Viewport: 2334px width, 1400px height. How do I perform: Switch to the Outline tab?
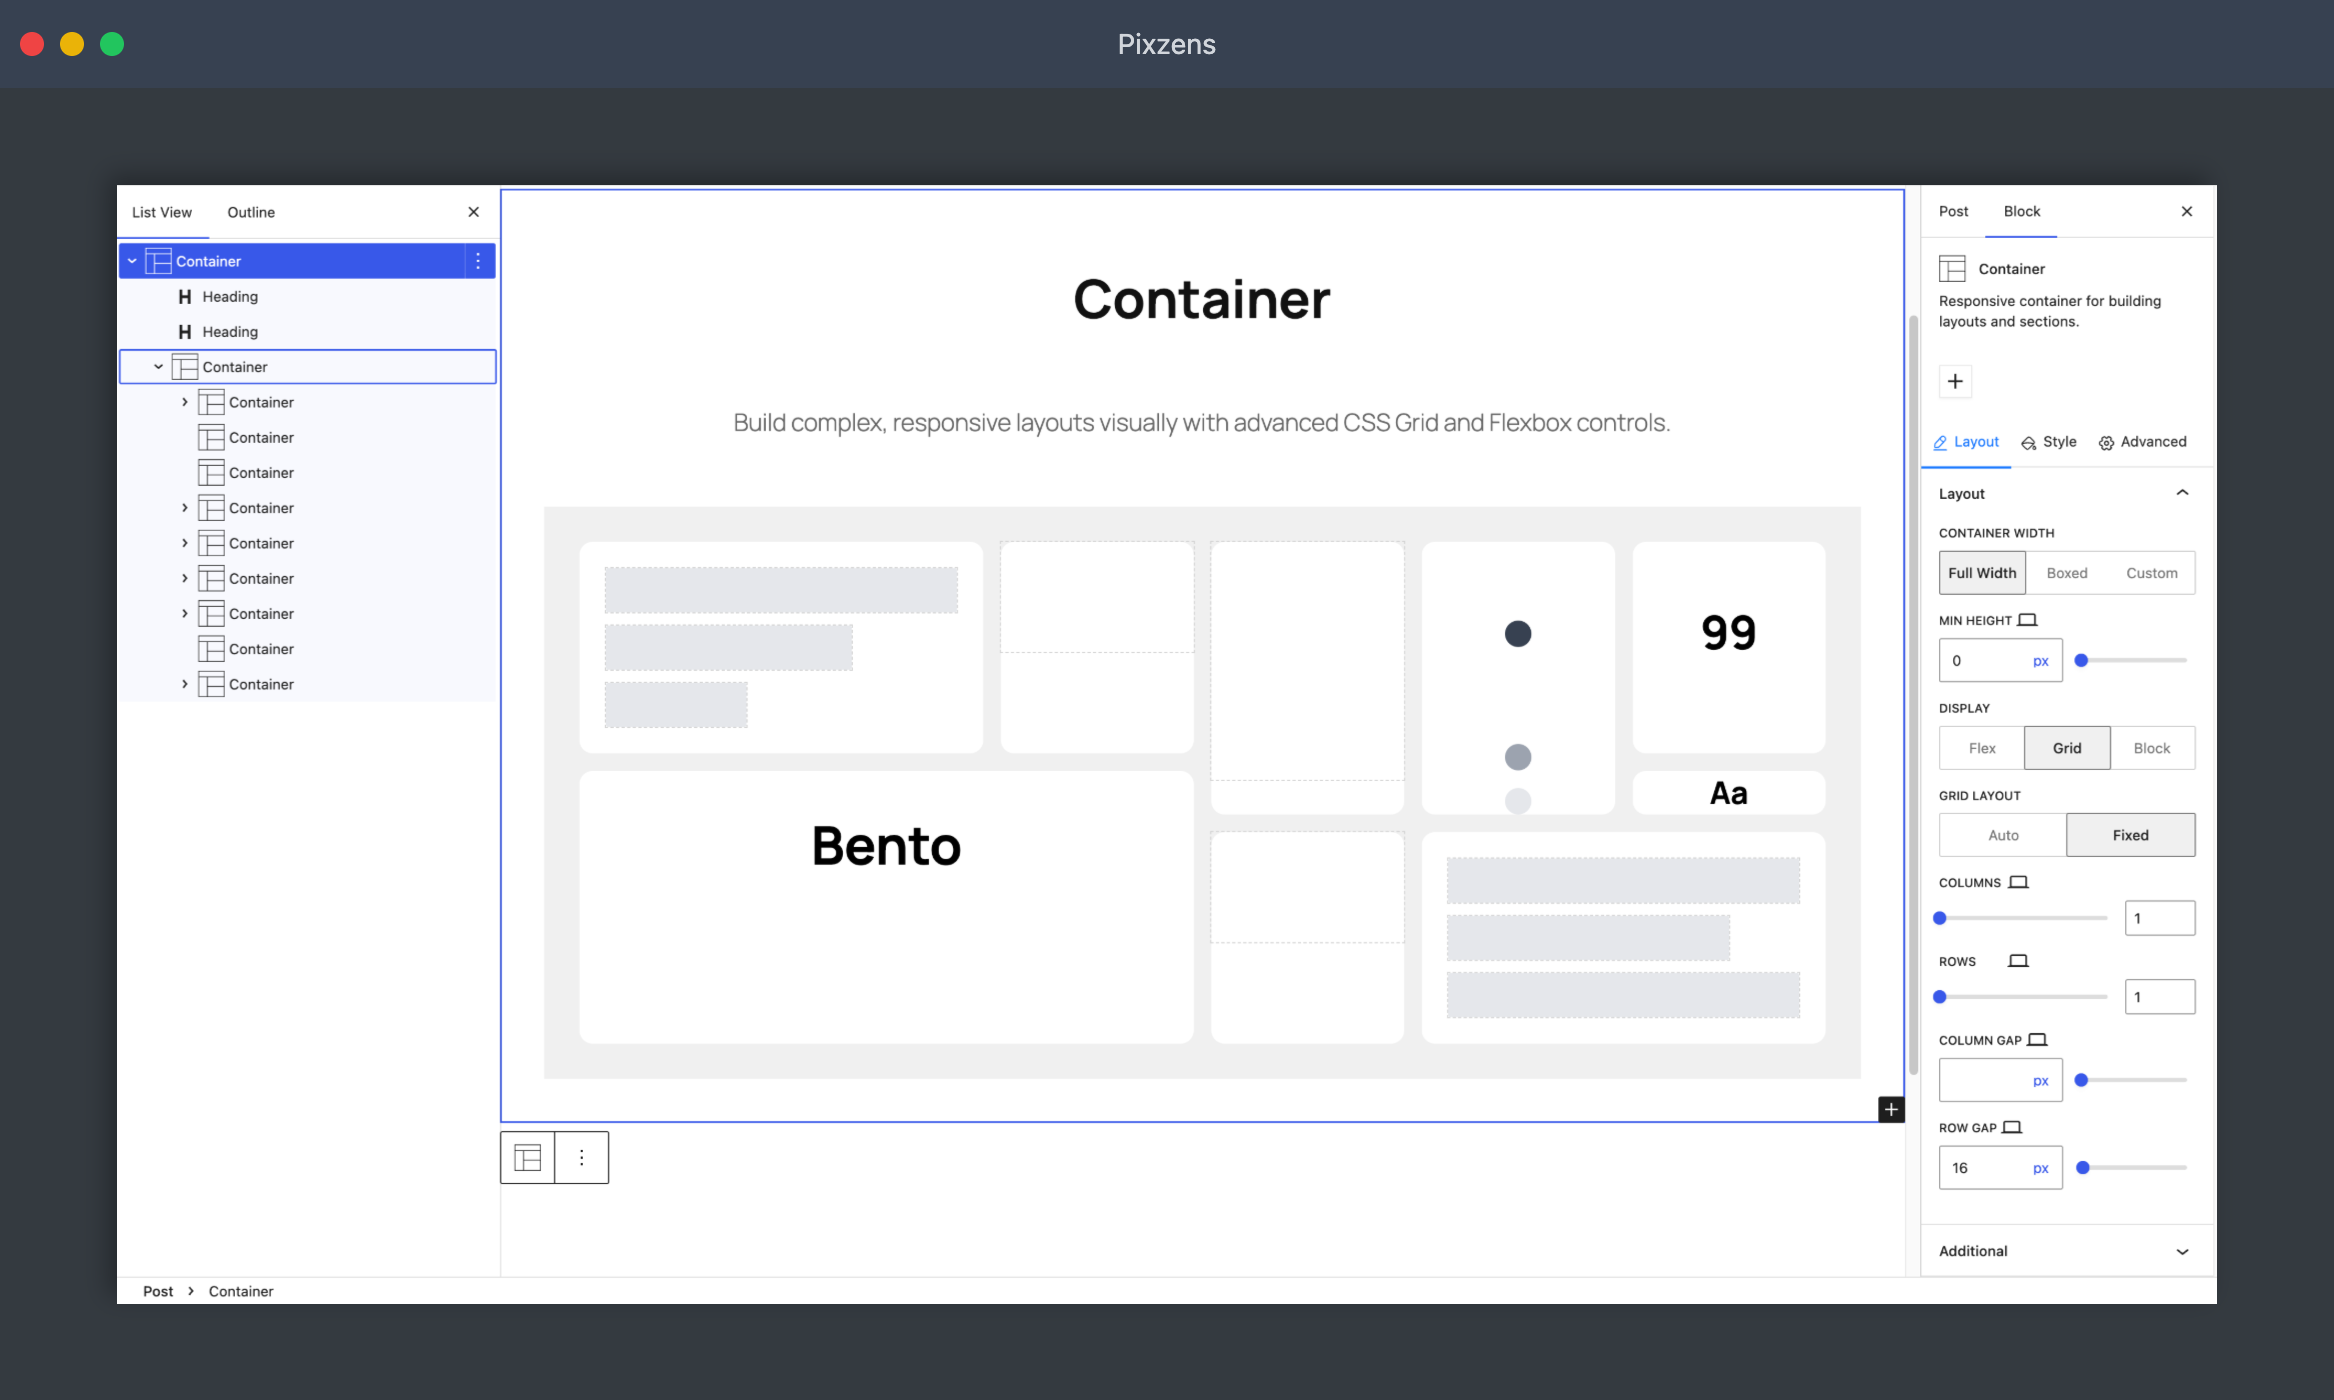[x=250, y=212]
